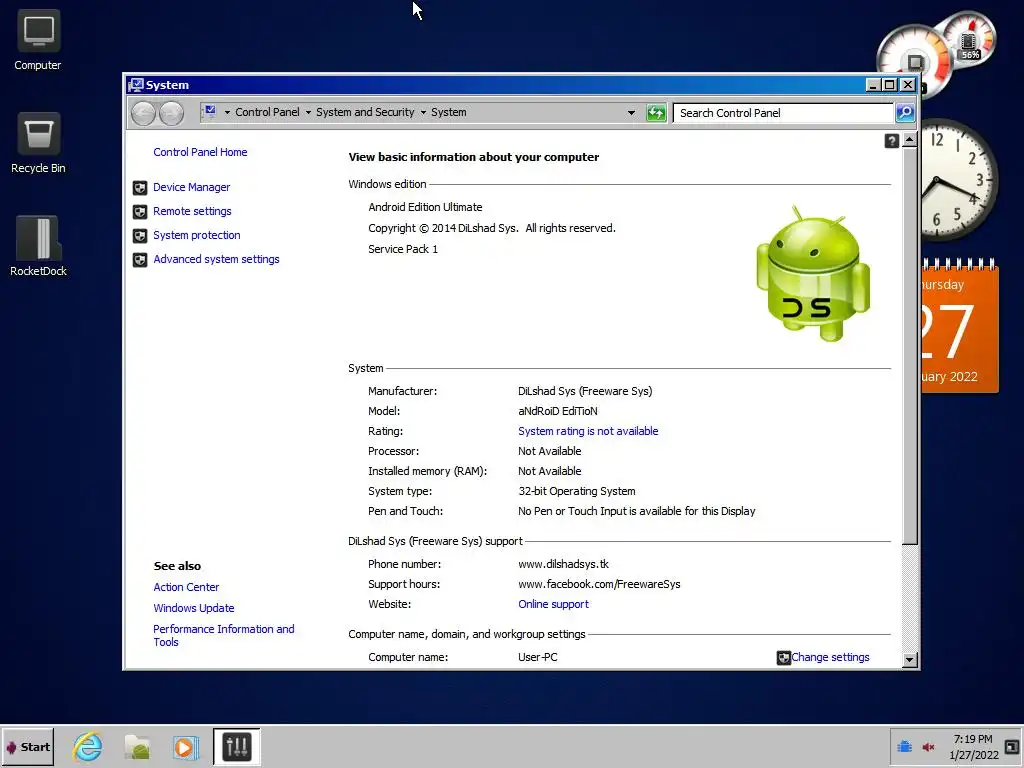Open Remote settings link

click(192, 212)
